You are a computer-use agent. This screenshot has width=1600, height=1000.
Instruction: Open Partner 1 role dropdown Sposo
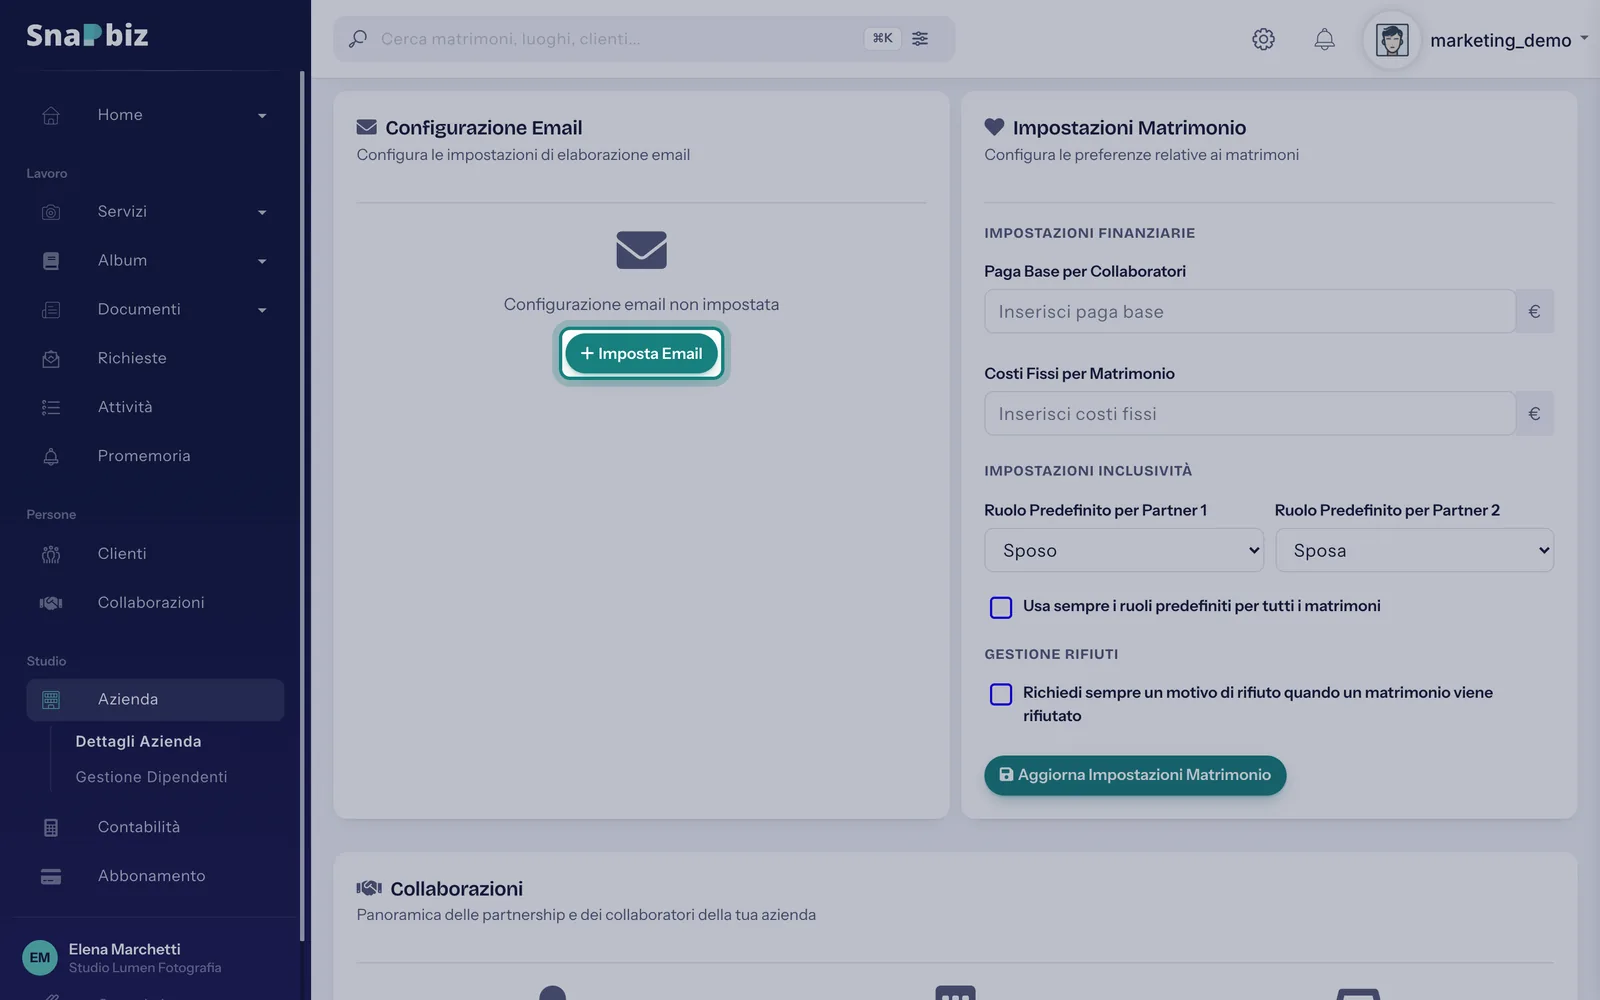(x=1124, y=550)
